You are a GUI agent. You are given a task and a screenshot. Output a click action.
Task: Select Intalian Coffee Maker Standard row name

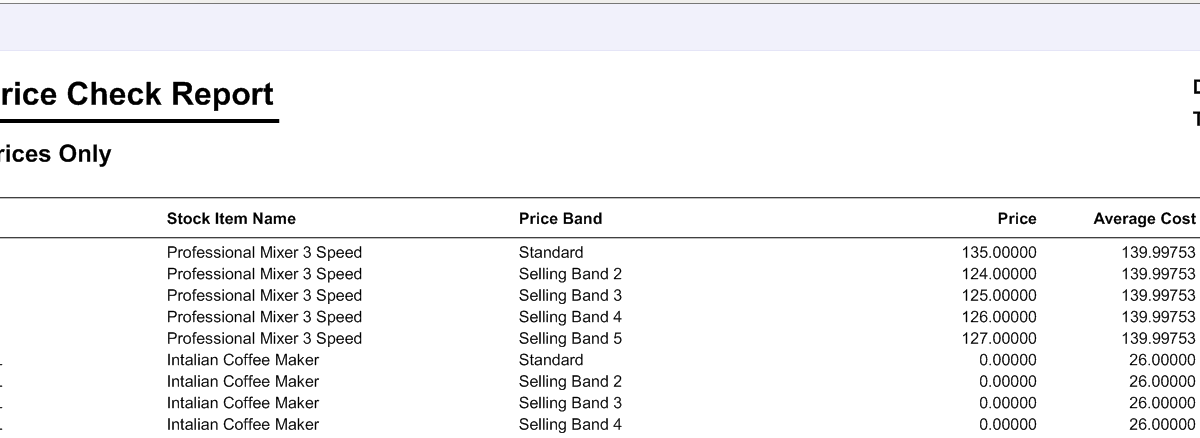point(243,360)
